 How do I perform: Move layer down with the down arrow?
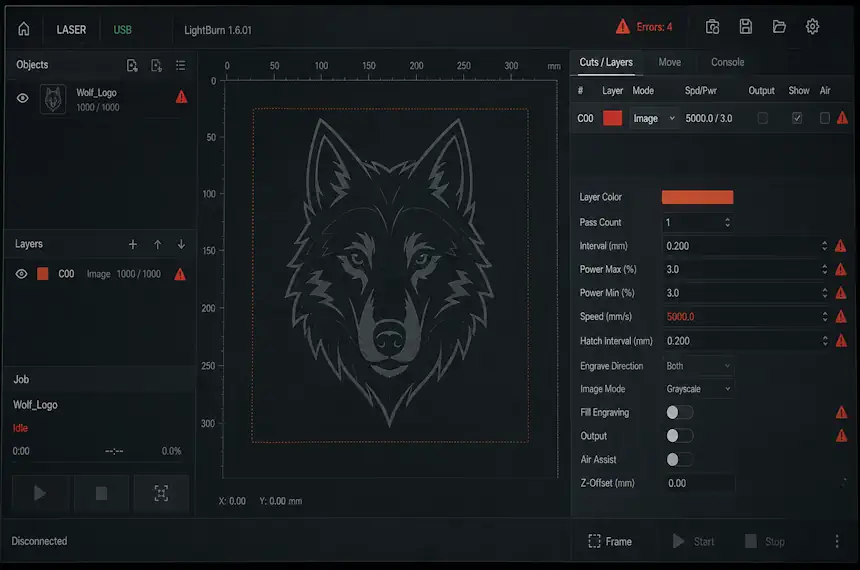[x=181, y=244]
